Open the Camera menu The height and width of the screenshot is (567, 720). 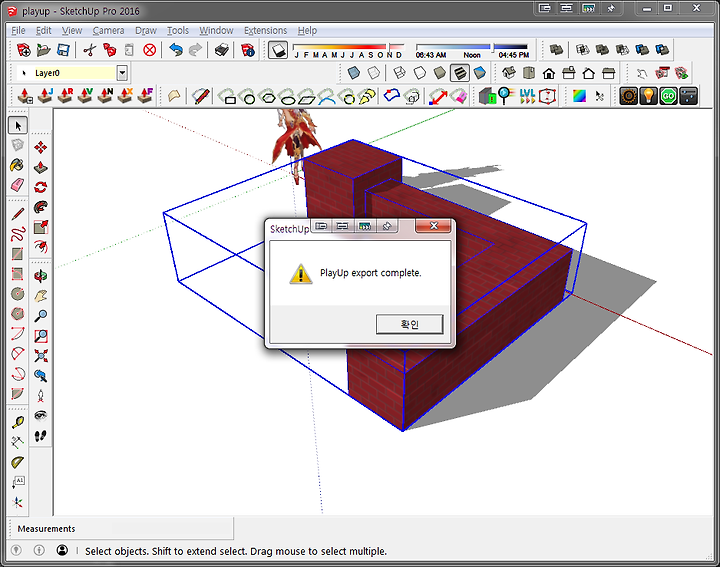tap(108, 30)
